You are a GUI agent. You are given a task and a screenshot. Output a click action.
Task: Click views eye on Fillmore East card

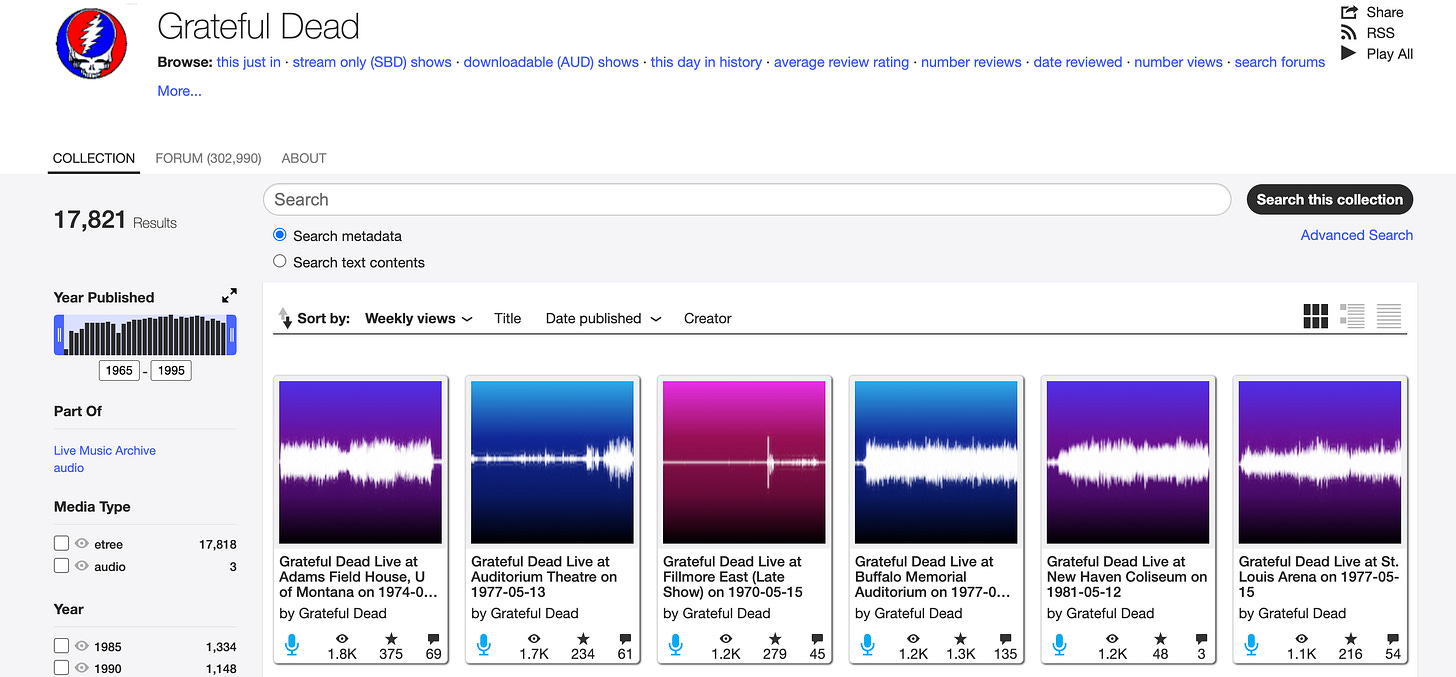(x=726, y=638)
